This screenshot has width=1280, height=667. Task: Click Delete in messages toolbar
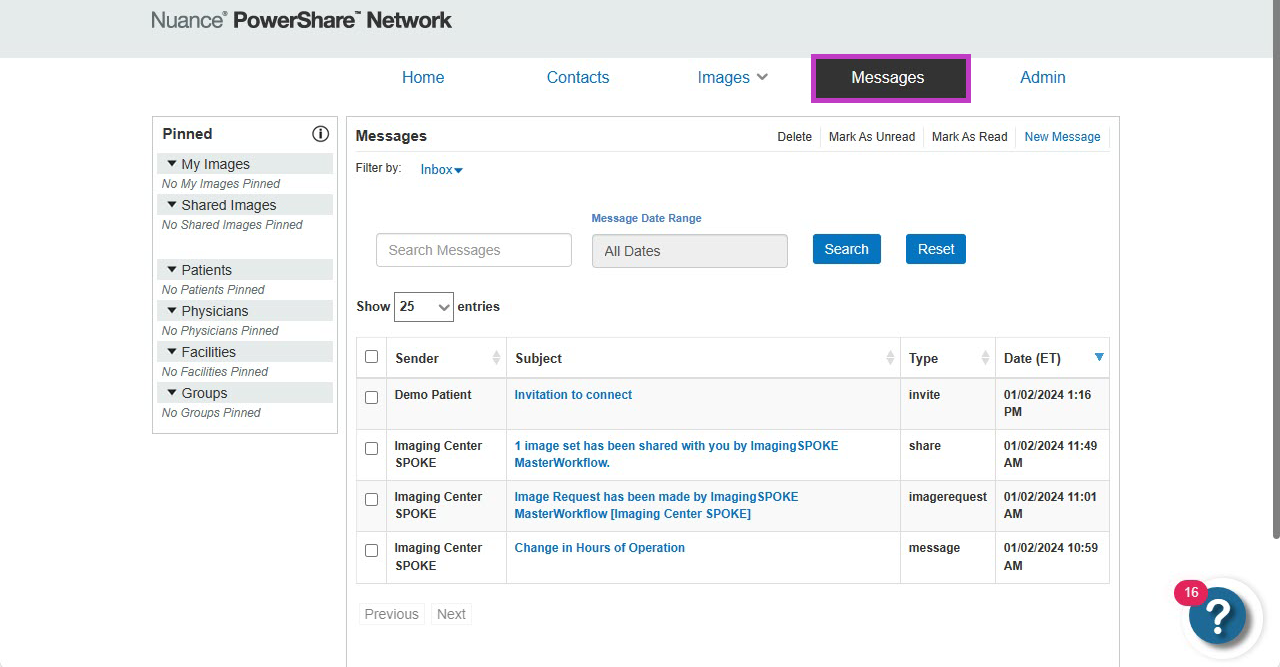click(x=795, y=137)
